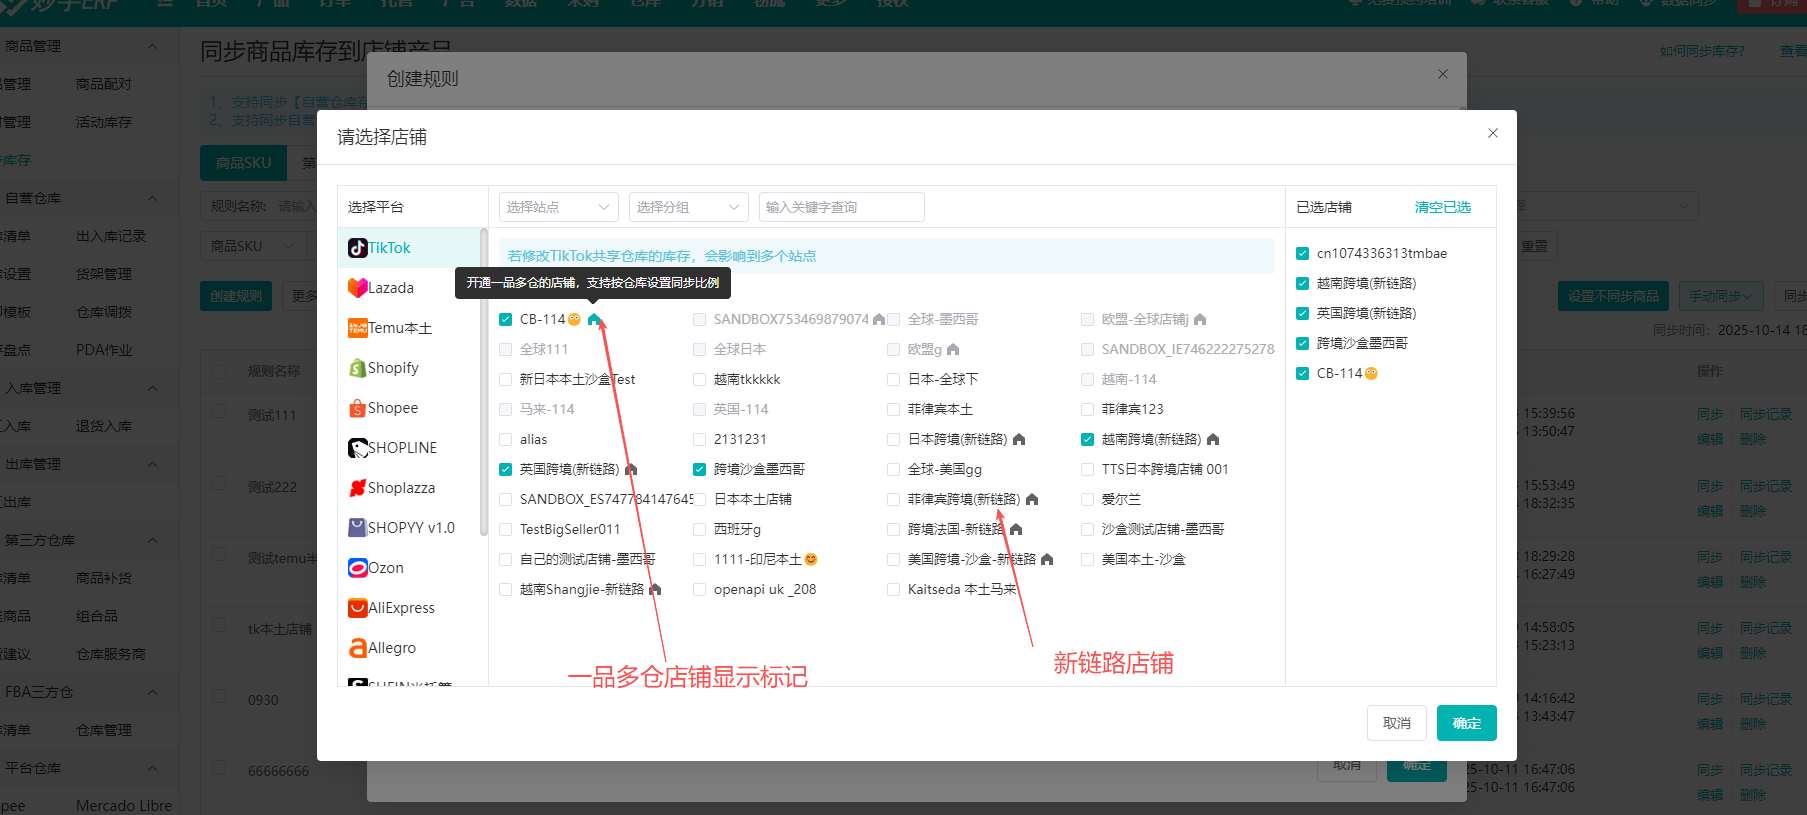This screenshot has width=1807, height=815.
Task: Select the Shoplazza platform icon
Action: pyautogui.click(x=357, y=488)
